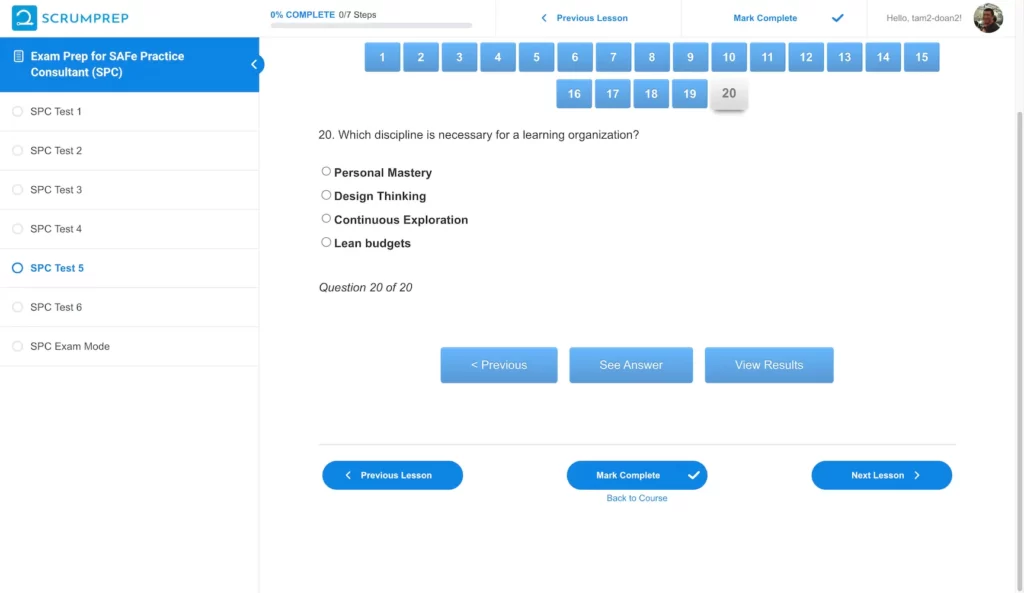Click the ScrumPrep logo icon

tap(25, 18)
